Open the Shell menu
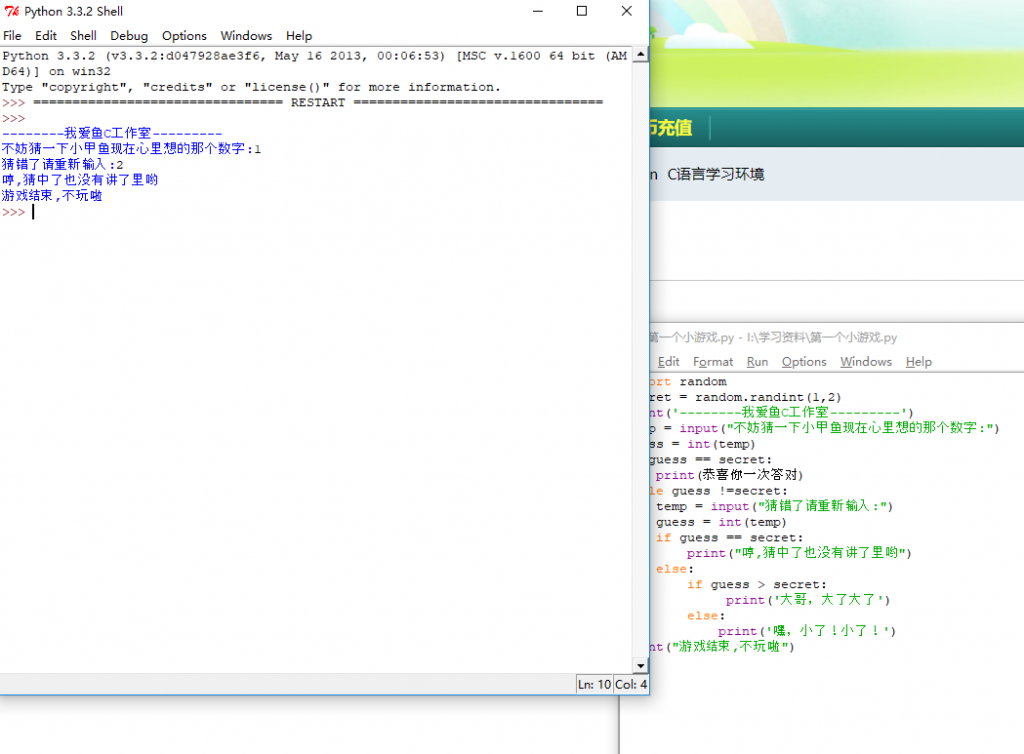The image size is (1024, 754). coord(83,35)
